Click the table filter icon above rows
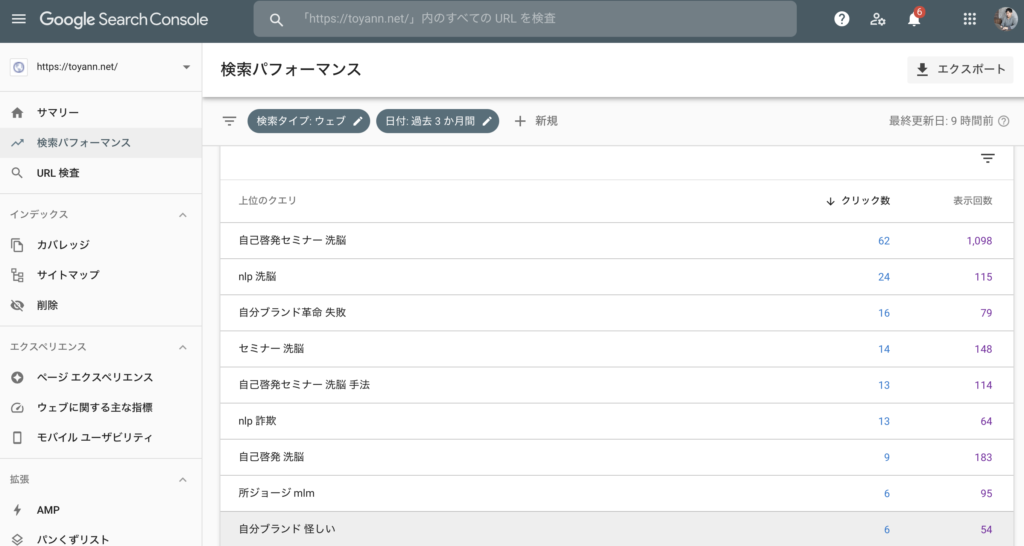The image size is (1024, 546). click(x=987, y=158)
